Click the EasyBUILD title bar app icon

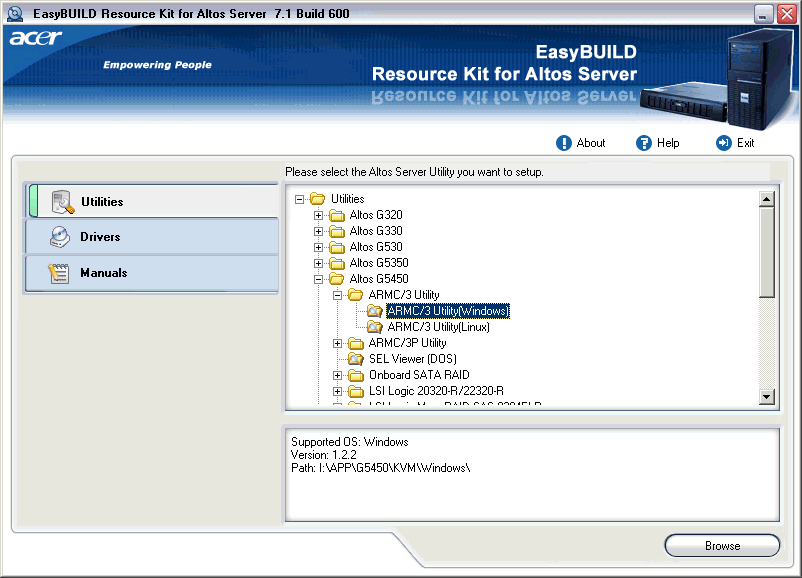pyautogui.click(x=15, y=14)
